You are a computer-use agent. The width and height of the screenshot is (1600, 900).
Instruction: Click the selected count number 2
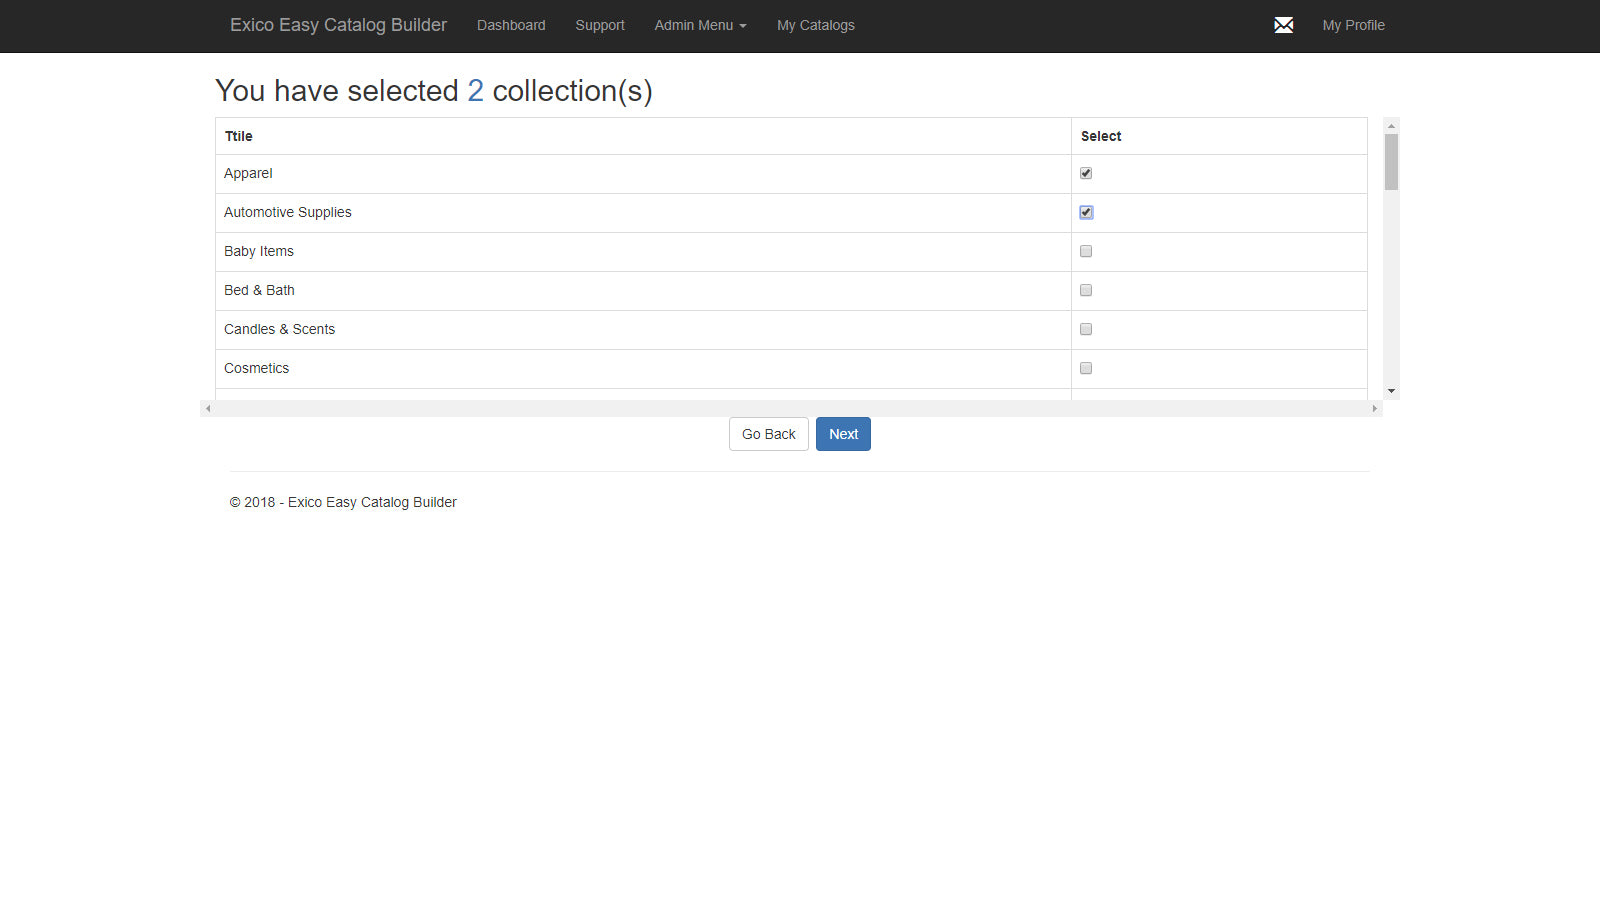(x=476, y=91)
